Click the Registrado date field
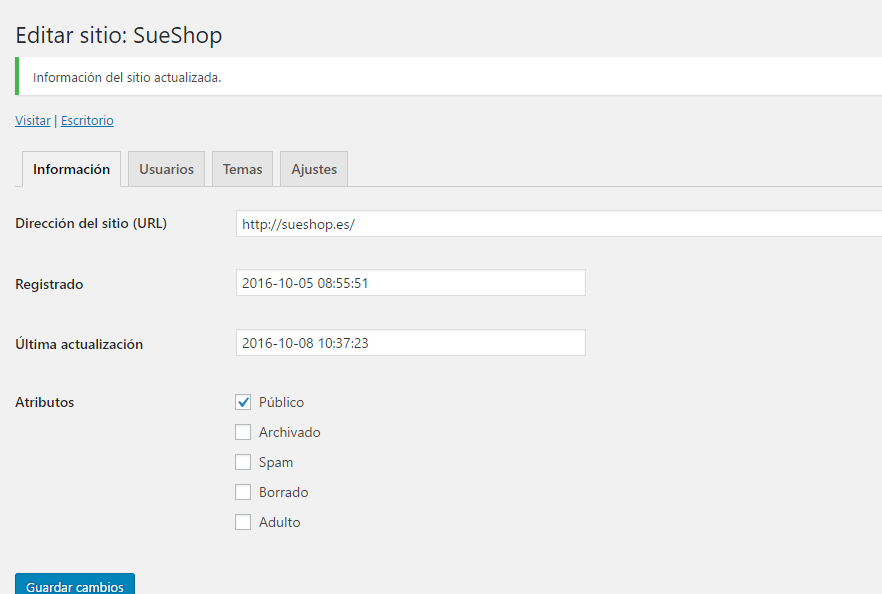This screenshot has height=594, width=882. point(411,282)
